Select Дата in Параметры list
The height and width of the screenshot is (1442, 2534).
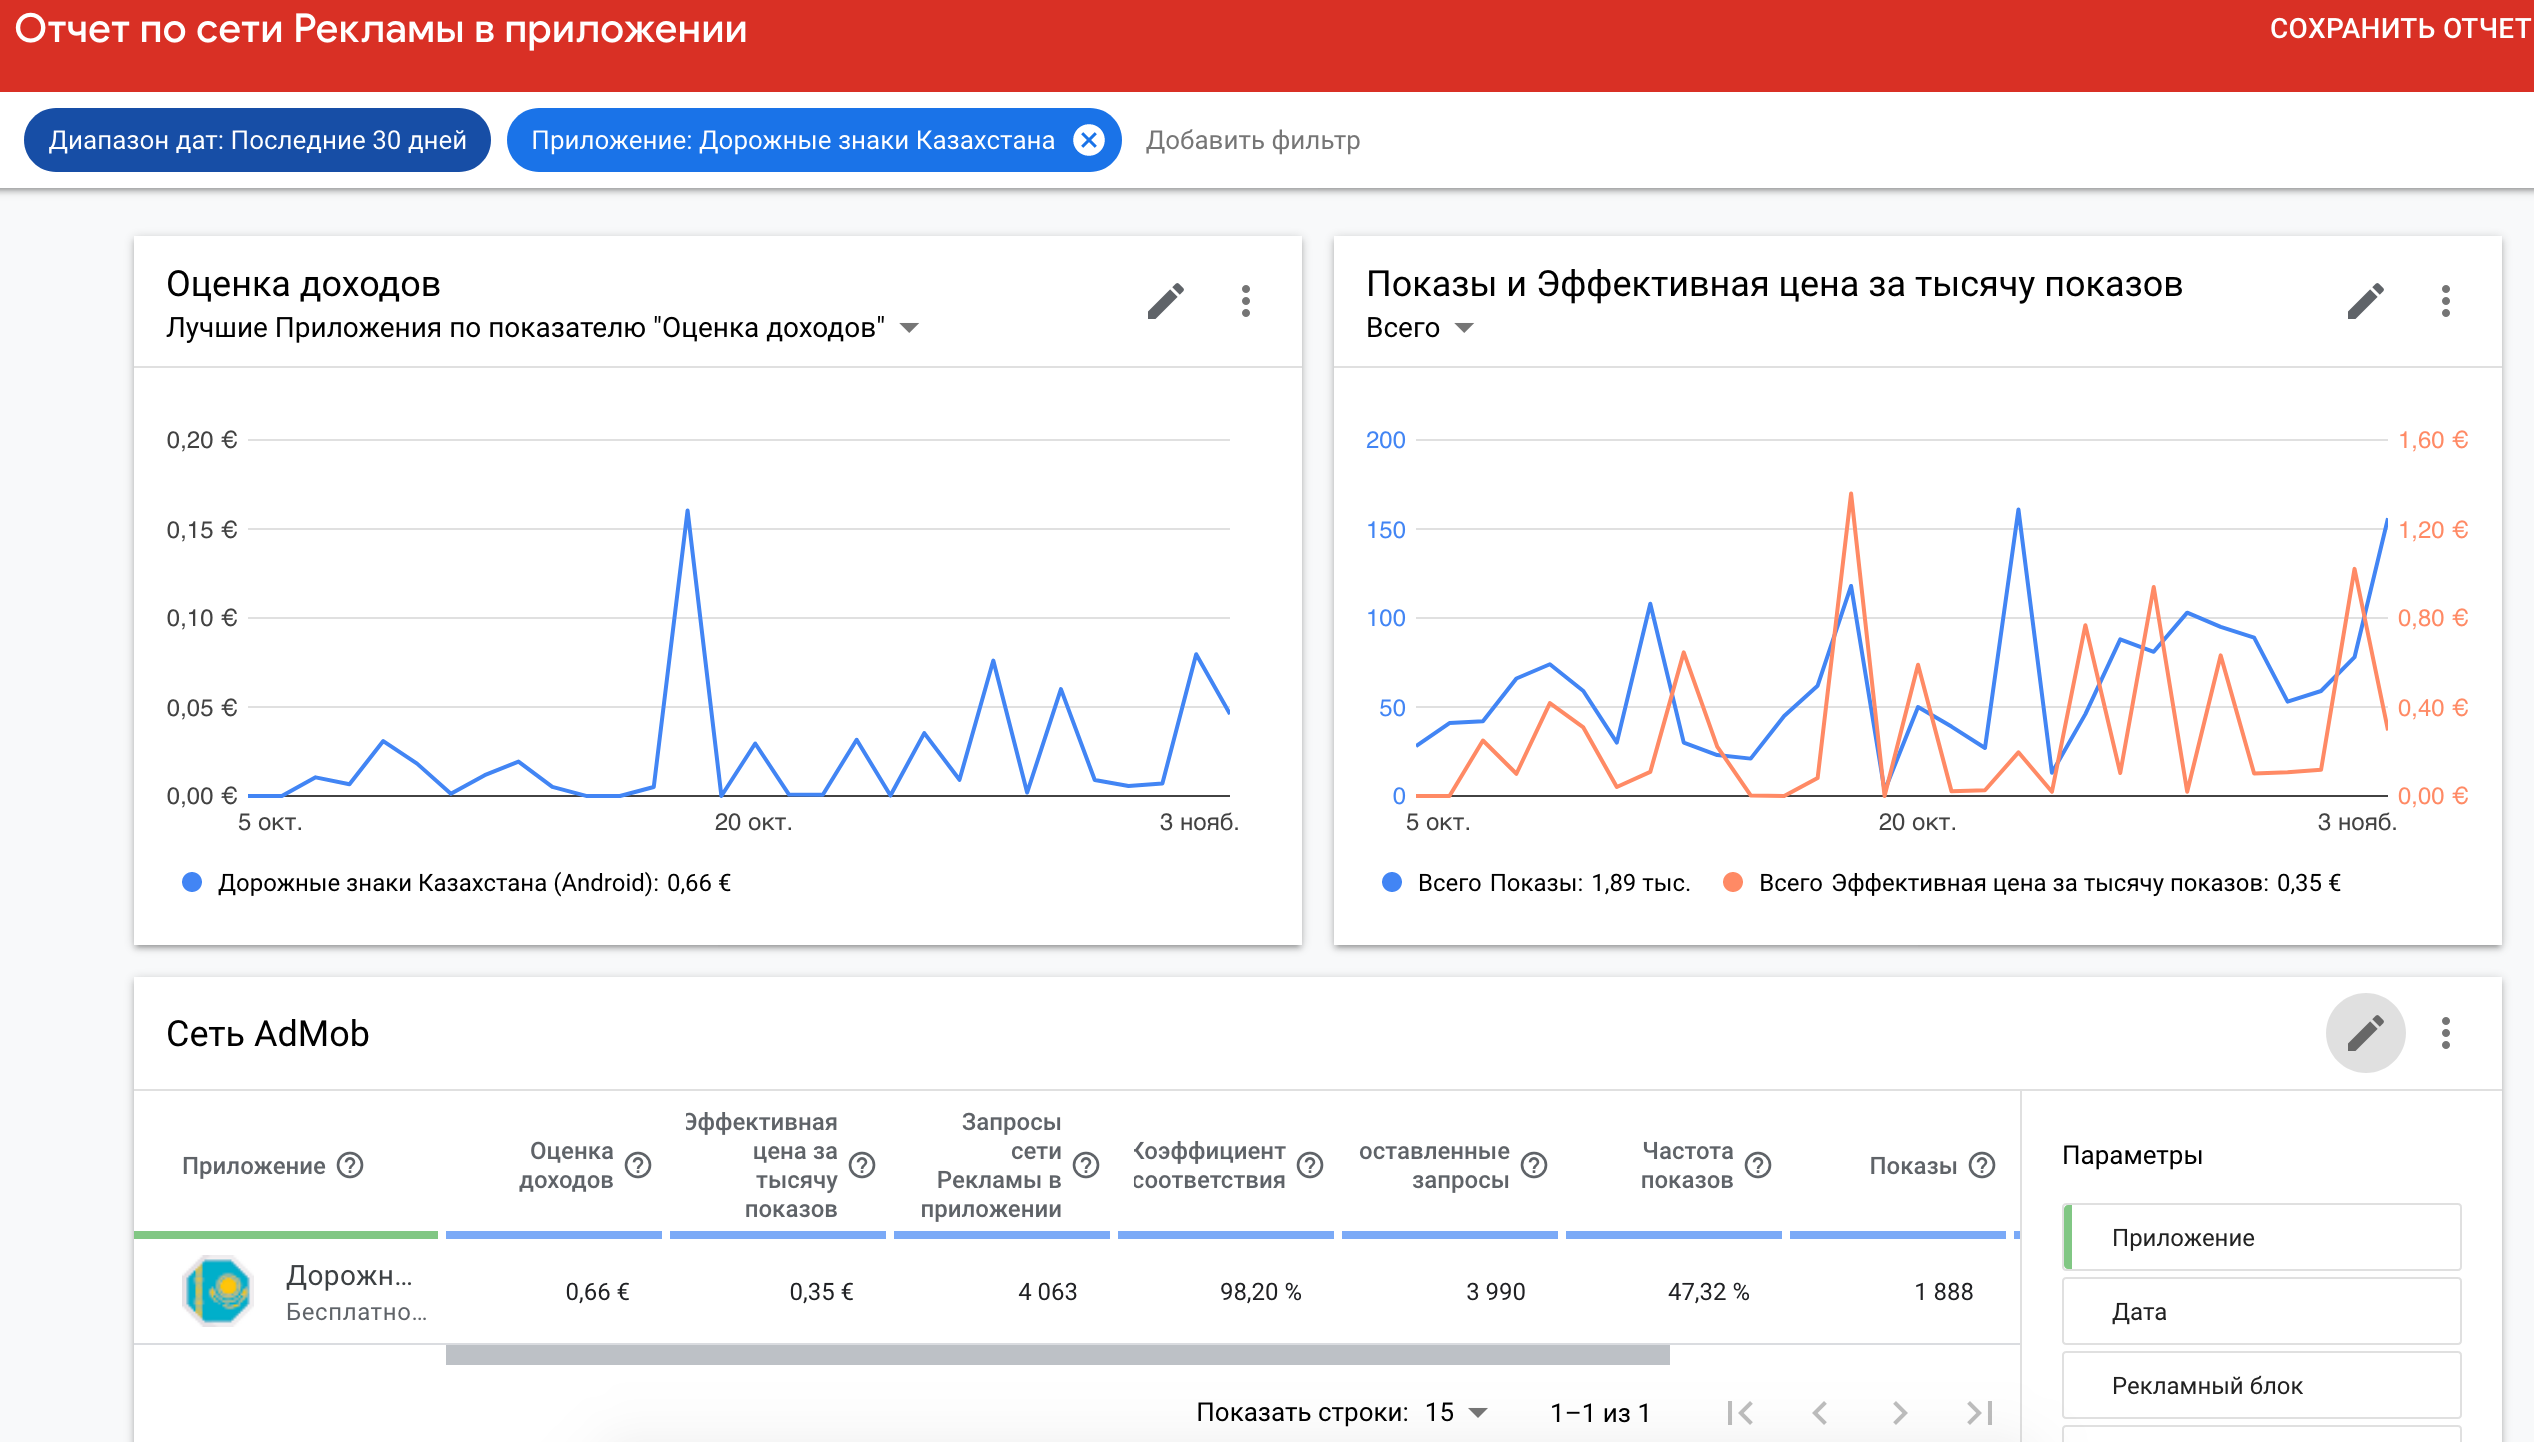point(2262,1312)
